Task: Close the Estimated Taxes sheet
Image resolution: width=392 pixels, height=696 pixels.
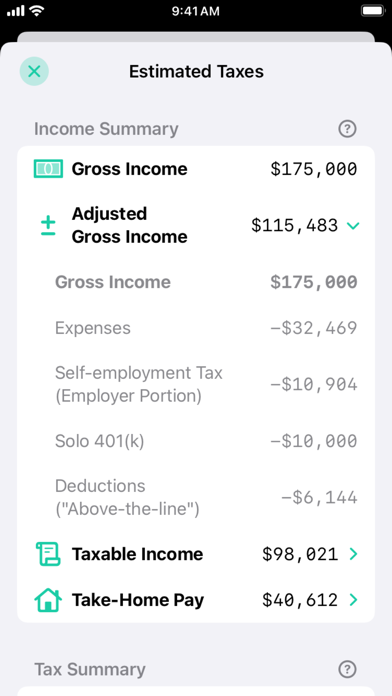Action: [34, 71]
